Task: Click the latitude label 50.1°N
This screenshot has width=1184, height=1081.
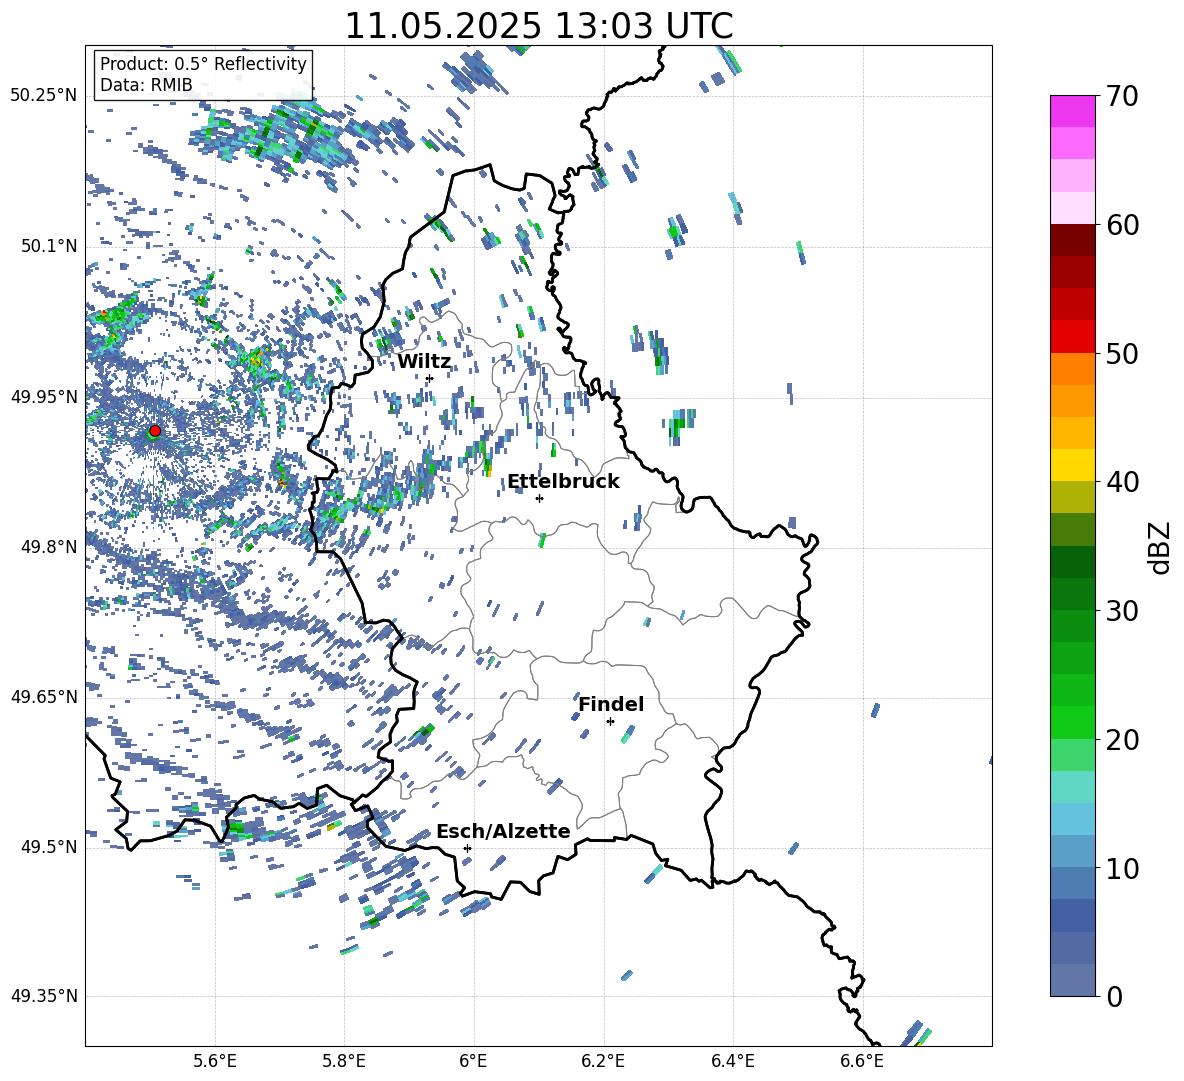Action: pyautogui.click(x=48, y=246)
